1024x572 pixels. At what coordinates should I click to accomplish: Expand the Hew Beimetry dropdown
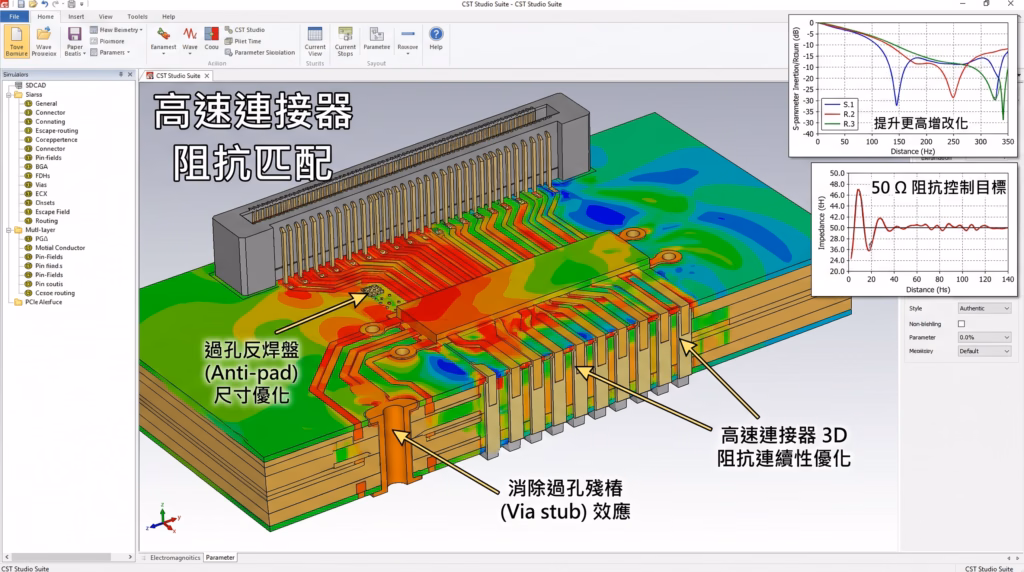tap(141, 30)
